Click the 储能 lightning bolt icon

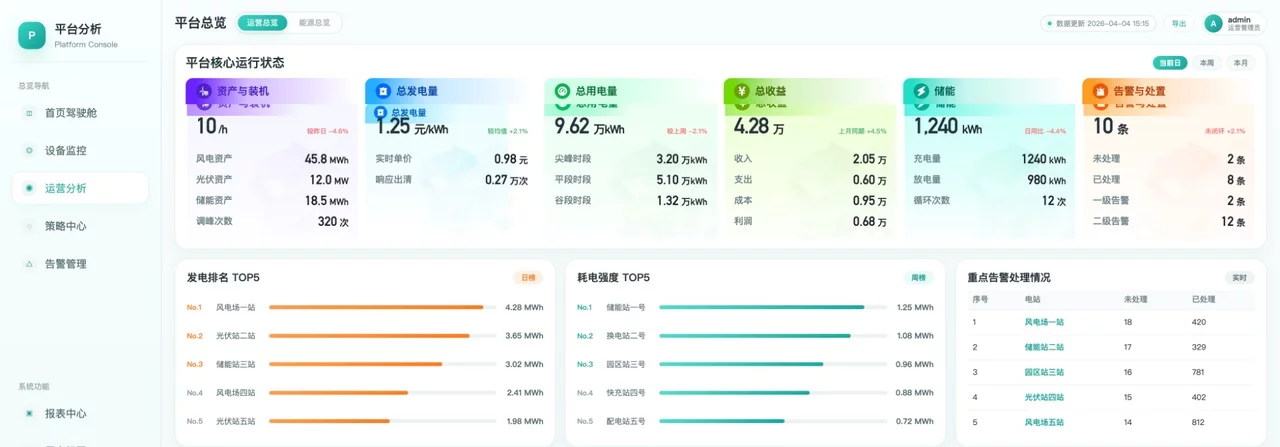(920, 91)
